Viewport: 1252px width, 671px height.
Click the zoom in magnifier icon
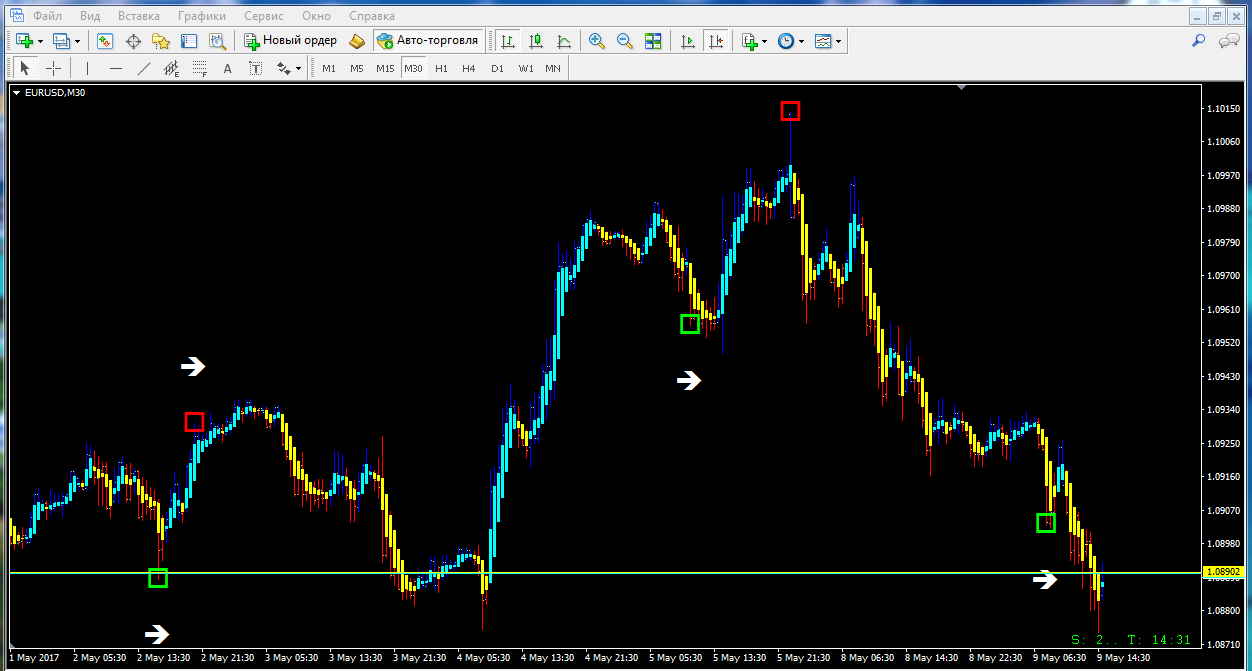597,41
